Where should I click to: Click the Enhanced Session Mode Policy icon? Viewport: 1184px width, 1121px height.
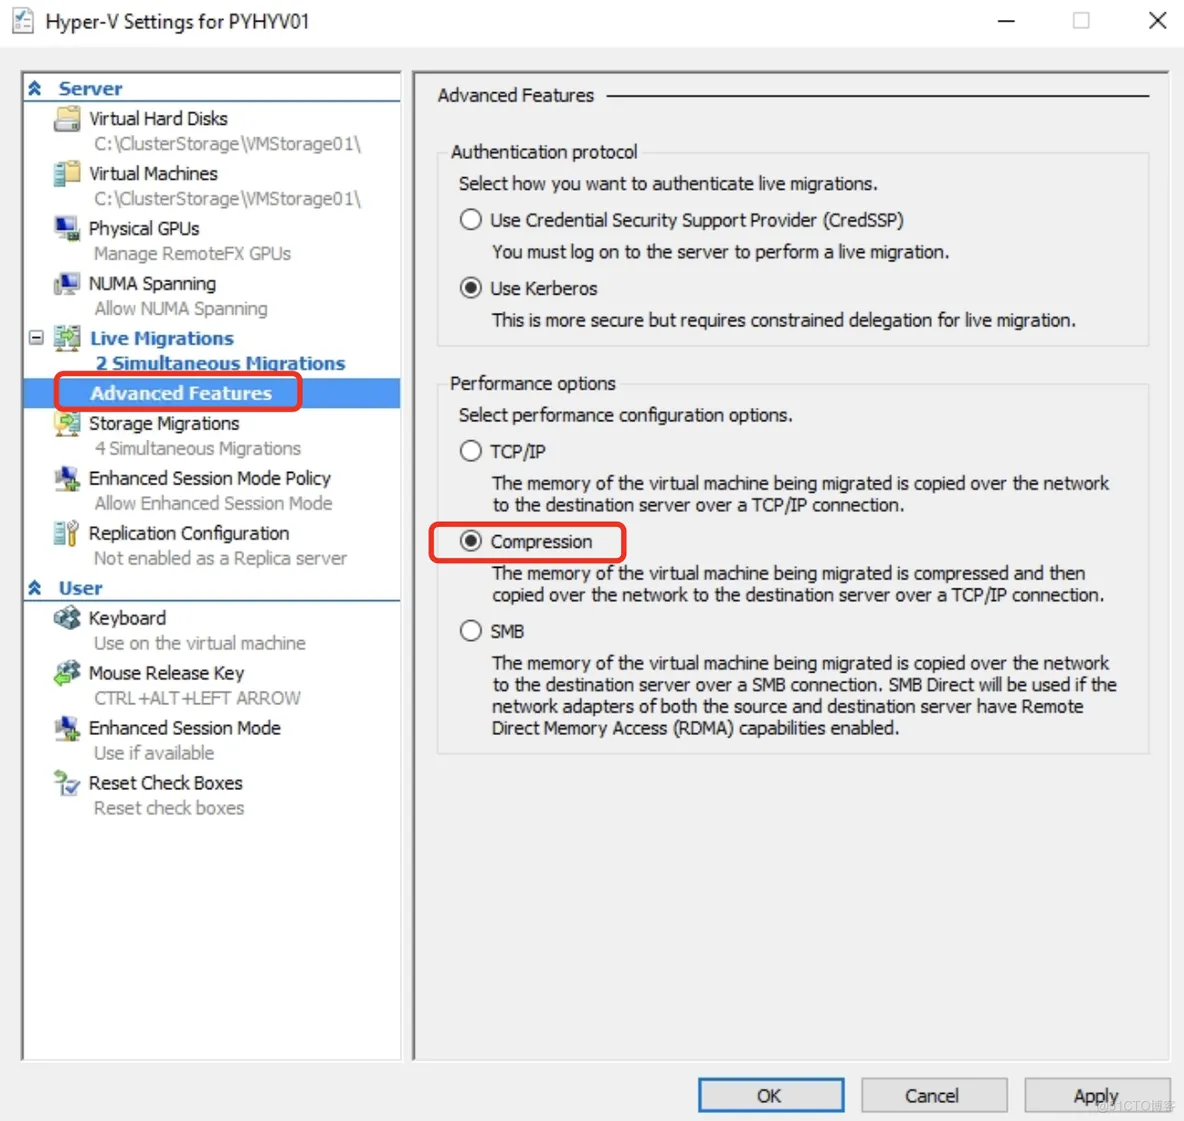click(x=66, y=479)
